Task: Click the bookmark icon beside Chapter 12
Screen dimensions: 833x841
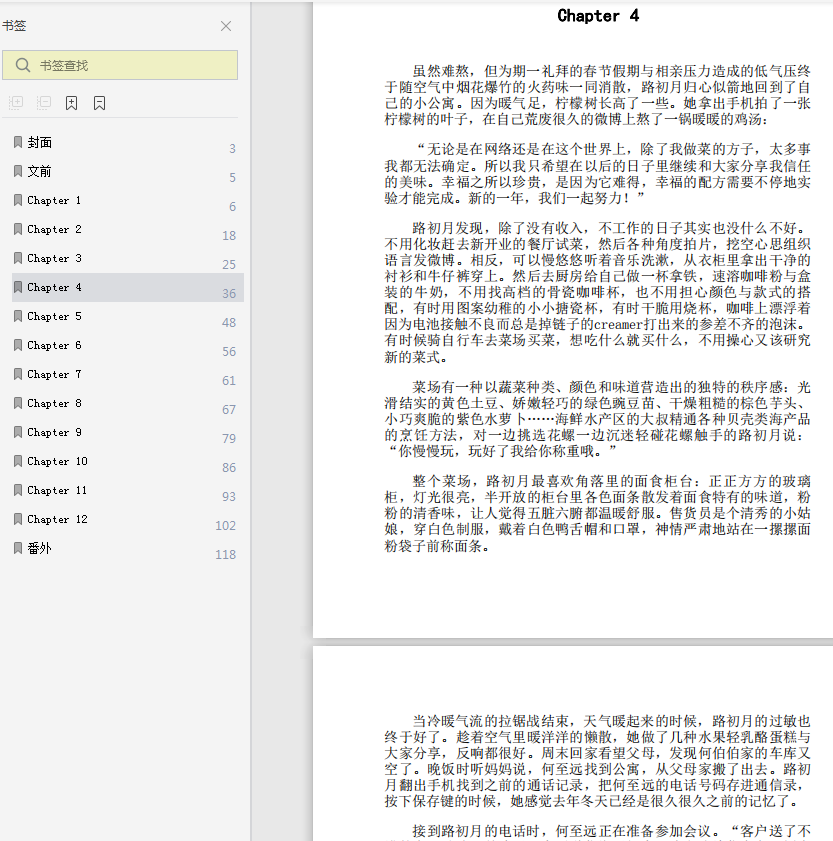Action: point(18,519)
